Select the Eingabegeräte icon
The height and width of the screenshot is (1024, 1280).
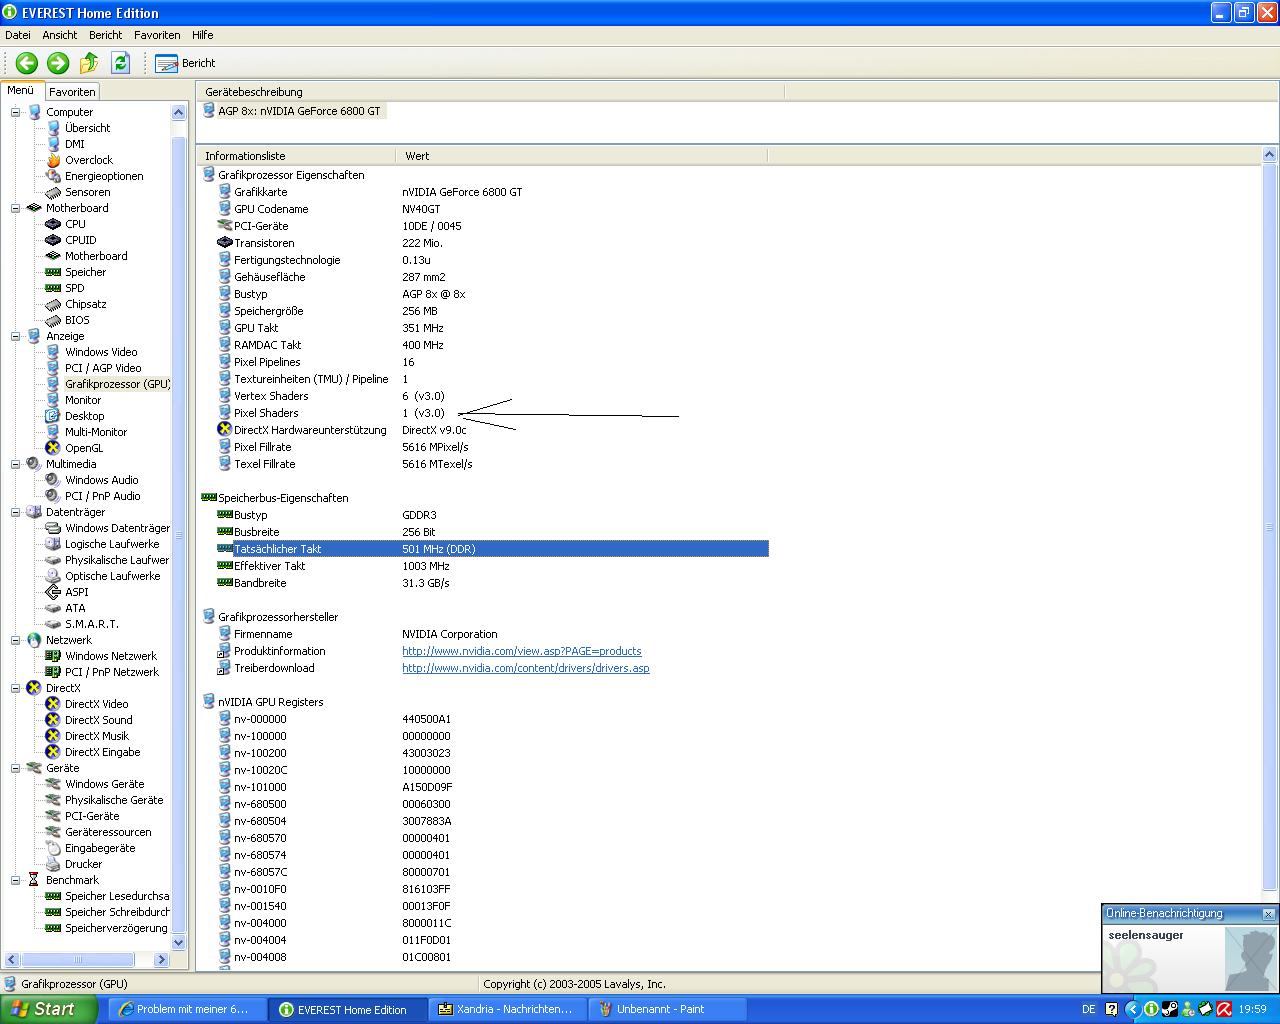[x=54, y=848]
